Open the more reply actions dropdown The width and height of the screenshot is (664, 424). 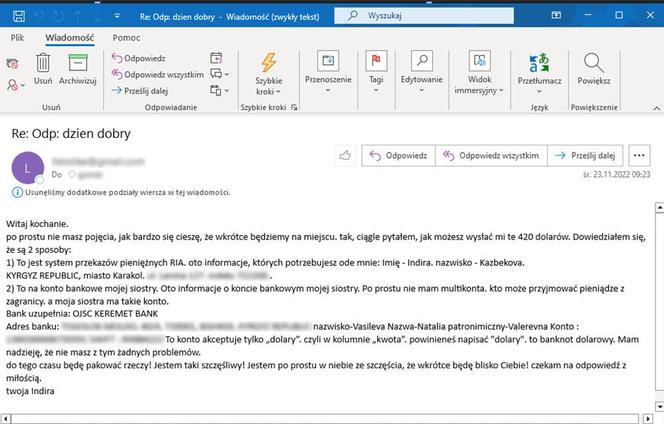click(x=219, y=90)
